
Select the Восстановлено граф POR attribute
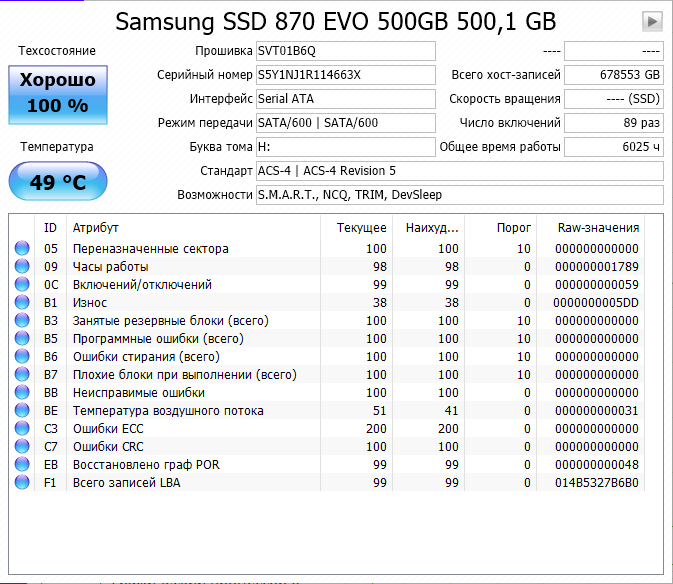pos(146,465)
